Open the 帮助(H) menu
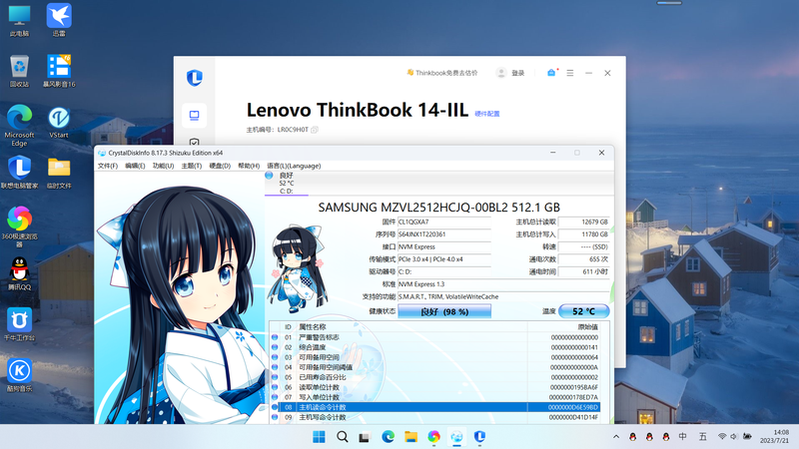Viewport: 799px width, 449px height. (x=249, y=166)
